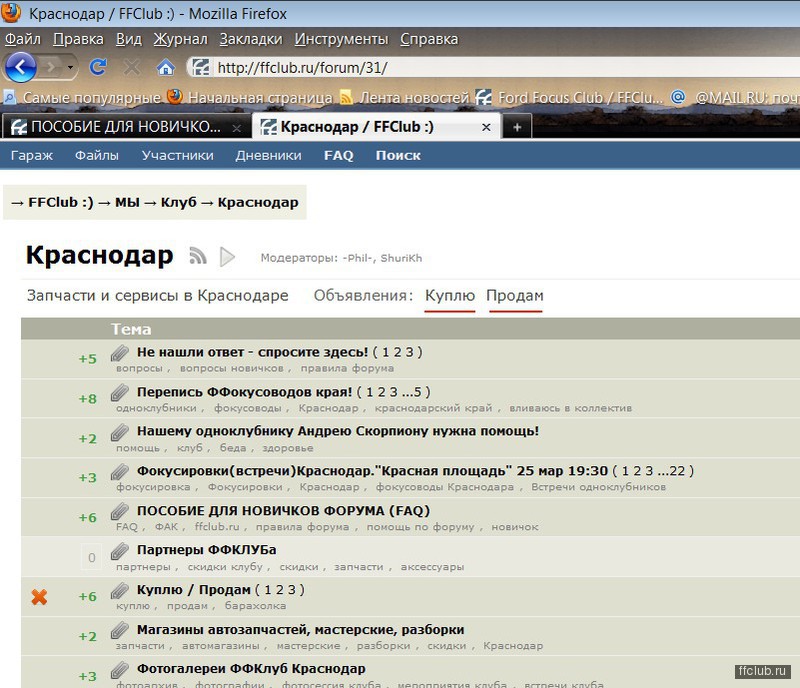
Task: Open moderator ShuriKh profile
Action: (401, 258)
